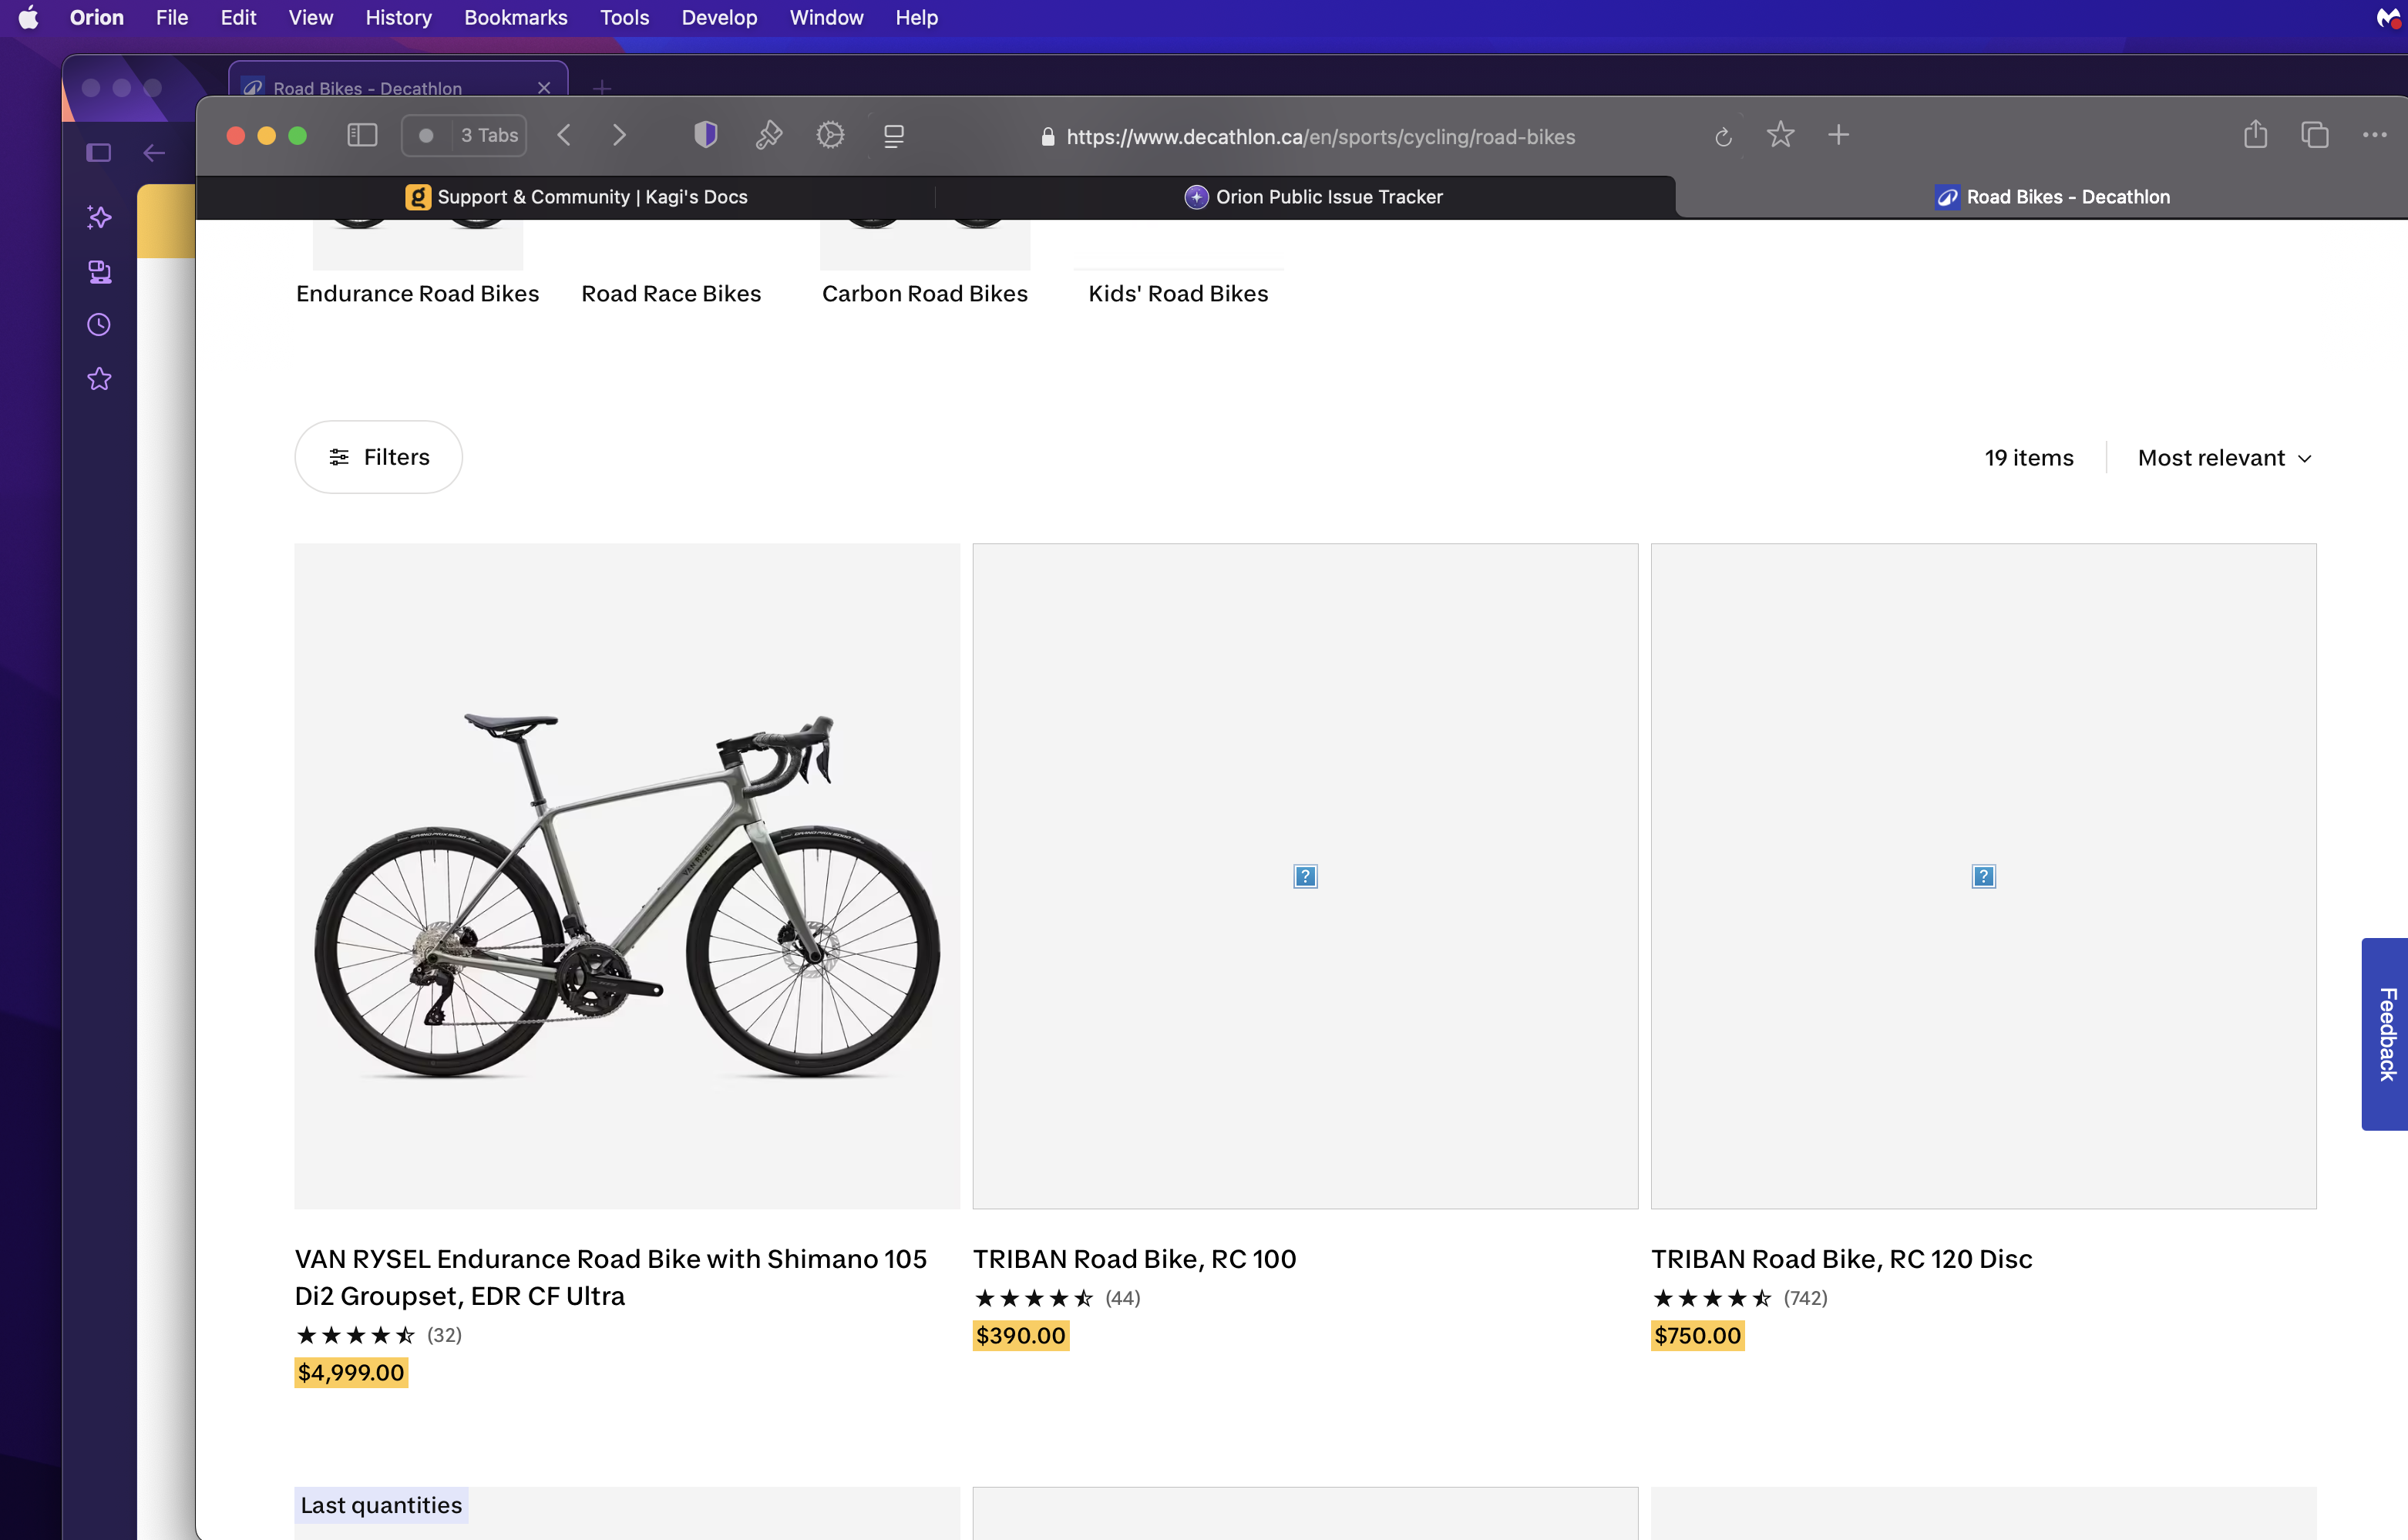The image size is (2408, 1540).
Task: Expand the Most relevant sort dropdown
Action: [2226, 458]
